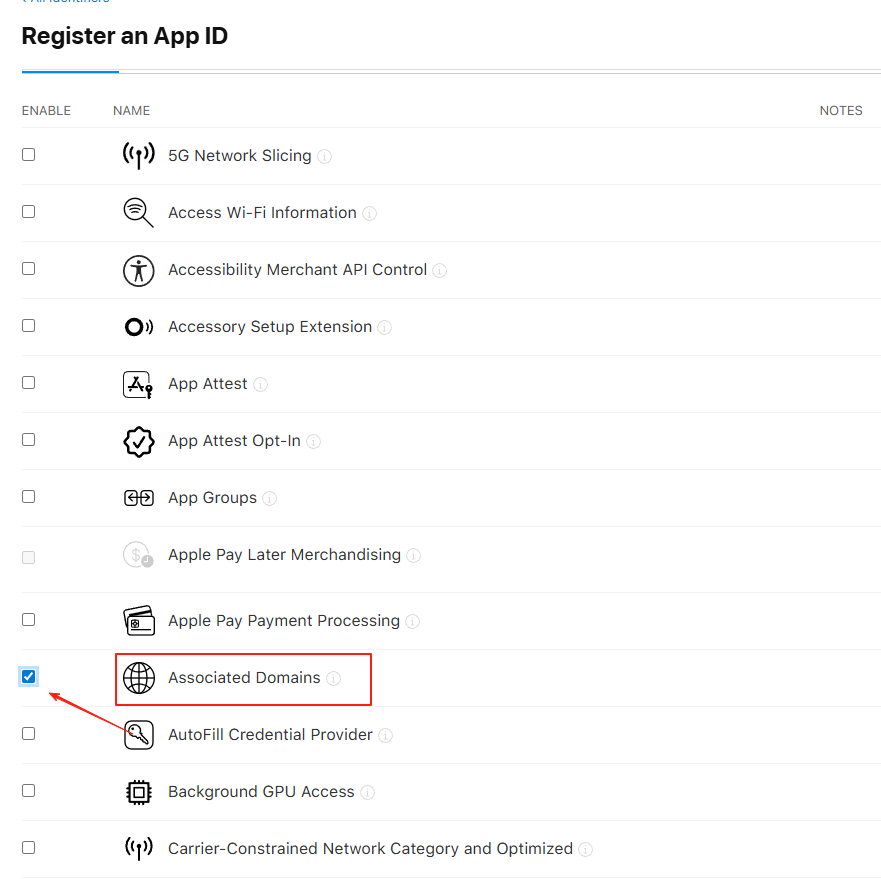Click the Associated Domains label
This screenshot has height=879, width=881.
[x=244, y=678]
